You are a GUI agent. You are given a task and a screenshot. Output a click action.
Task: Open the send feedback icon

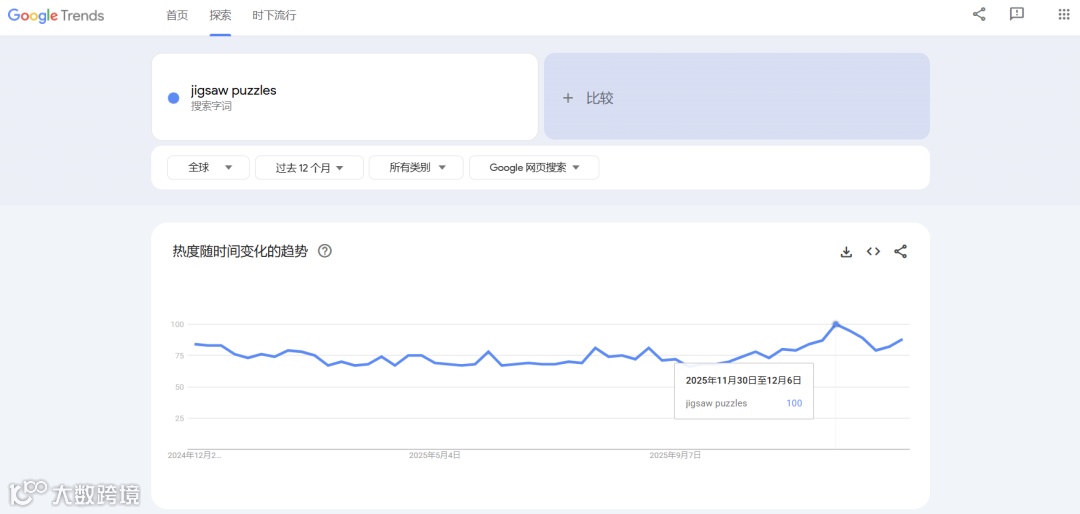pos(1017,14)
